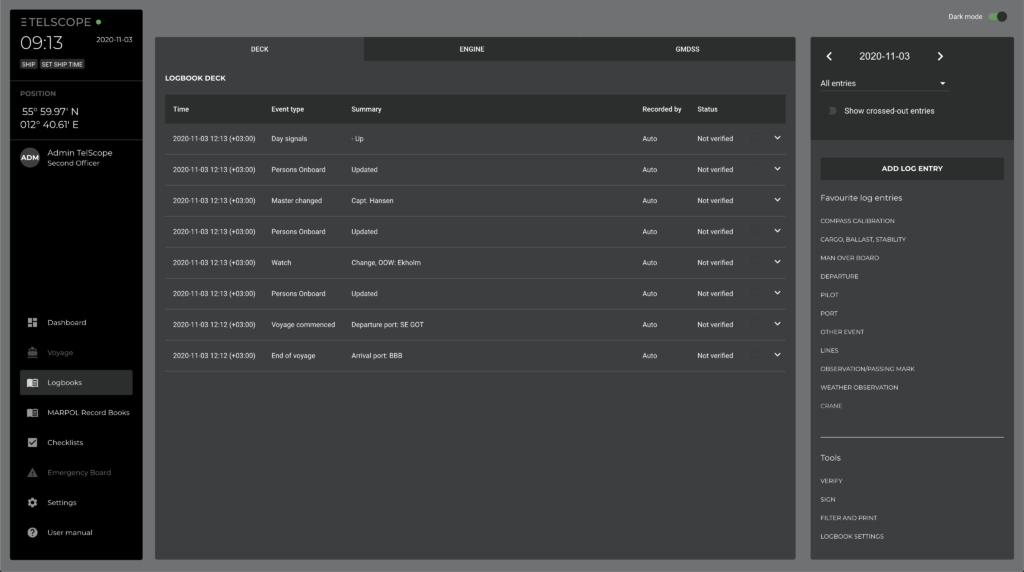The image size is (1024, 572).
Task: Open the All entries filter dropdown
Action: [x=882, y=84]
